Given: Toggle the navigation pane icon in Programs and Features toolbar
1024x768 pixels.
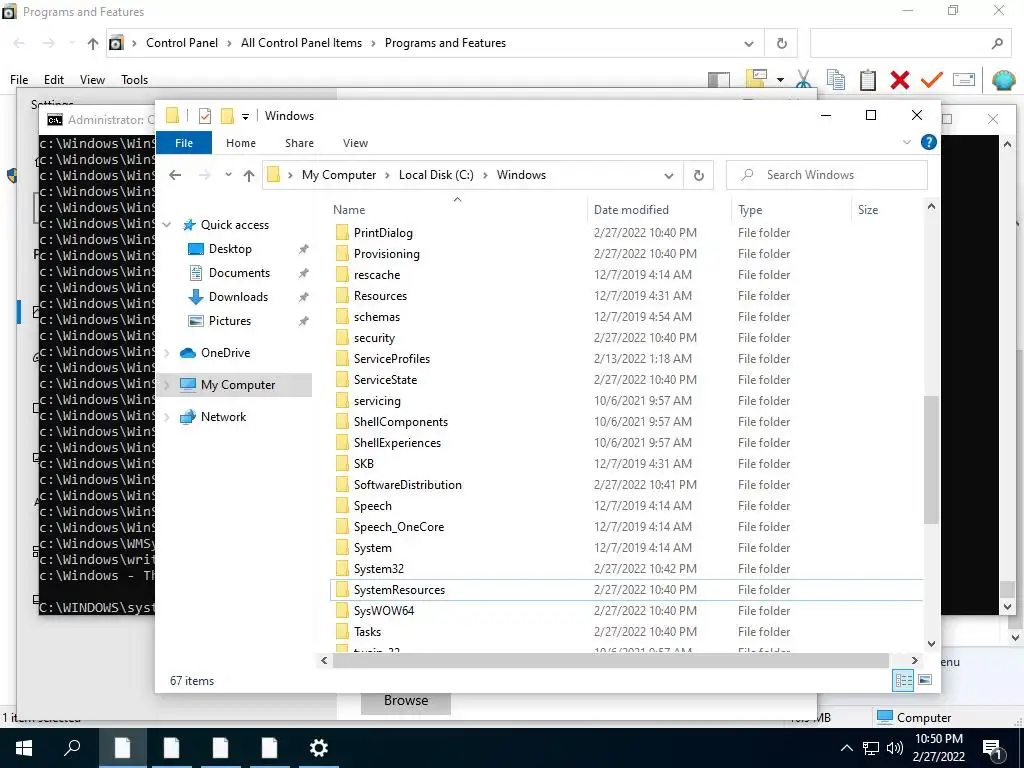Looking at the screenshot, I should [719, 80].
